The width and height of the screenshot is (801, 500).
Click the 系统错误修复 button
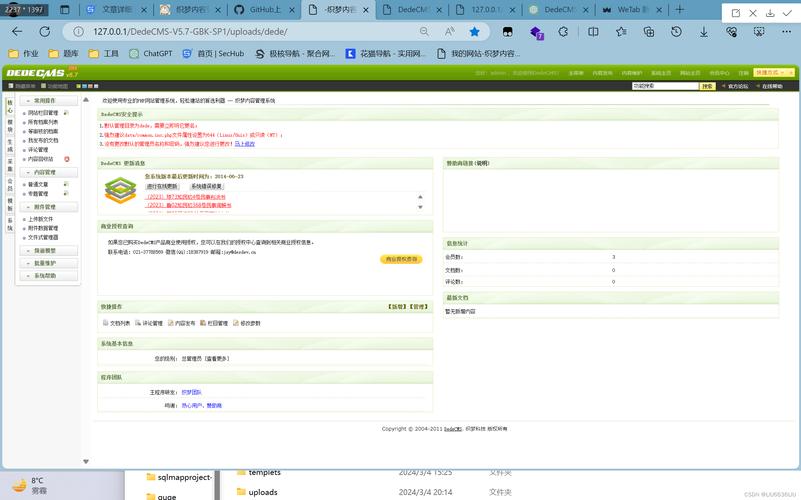click(x=207, y=186)
